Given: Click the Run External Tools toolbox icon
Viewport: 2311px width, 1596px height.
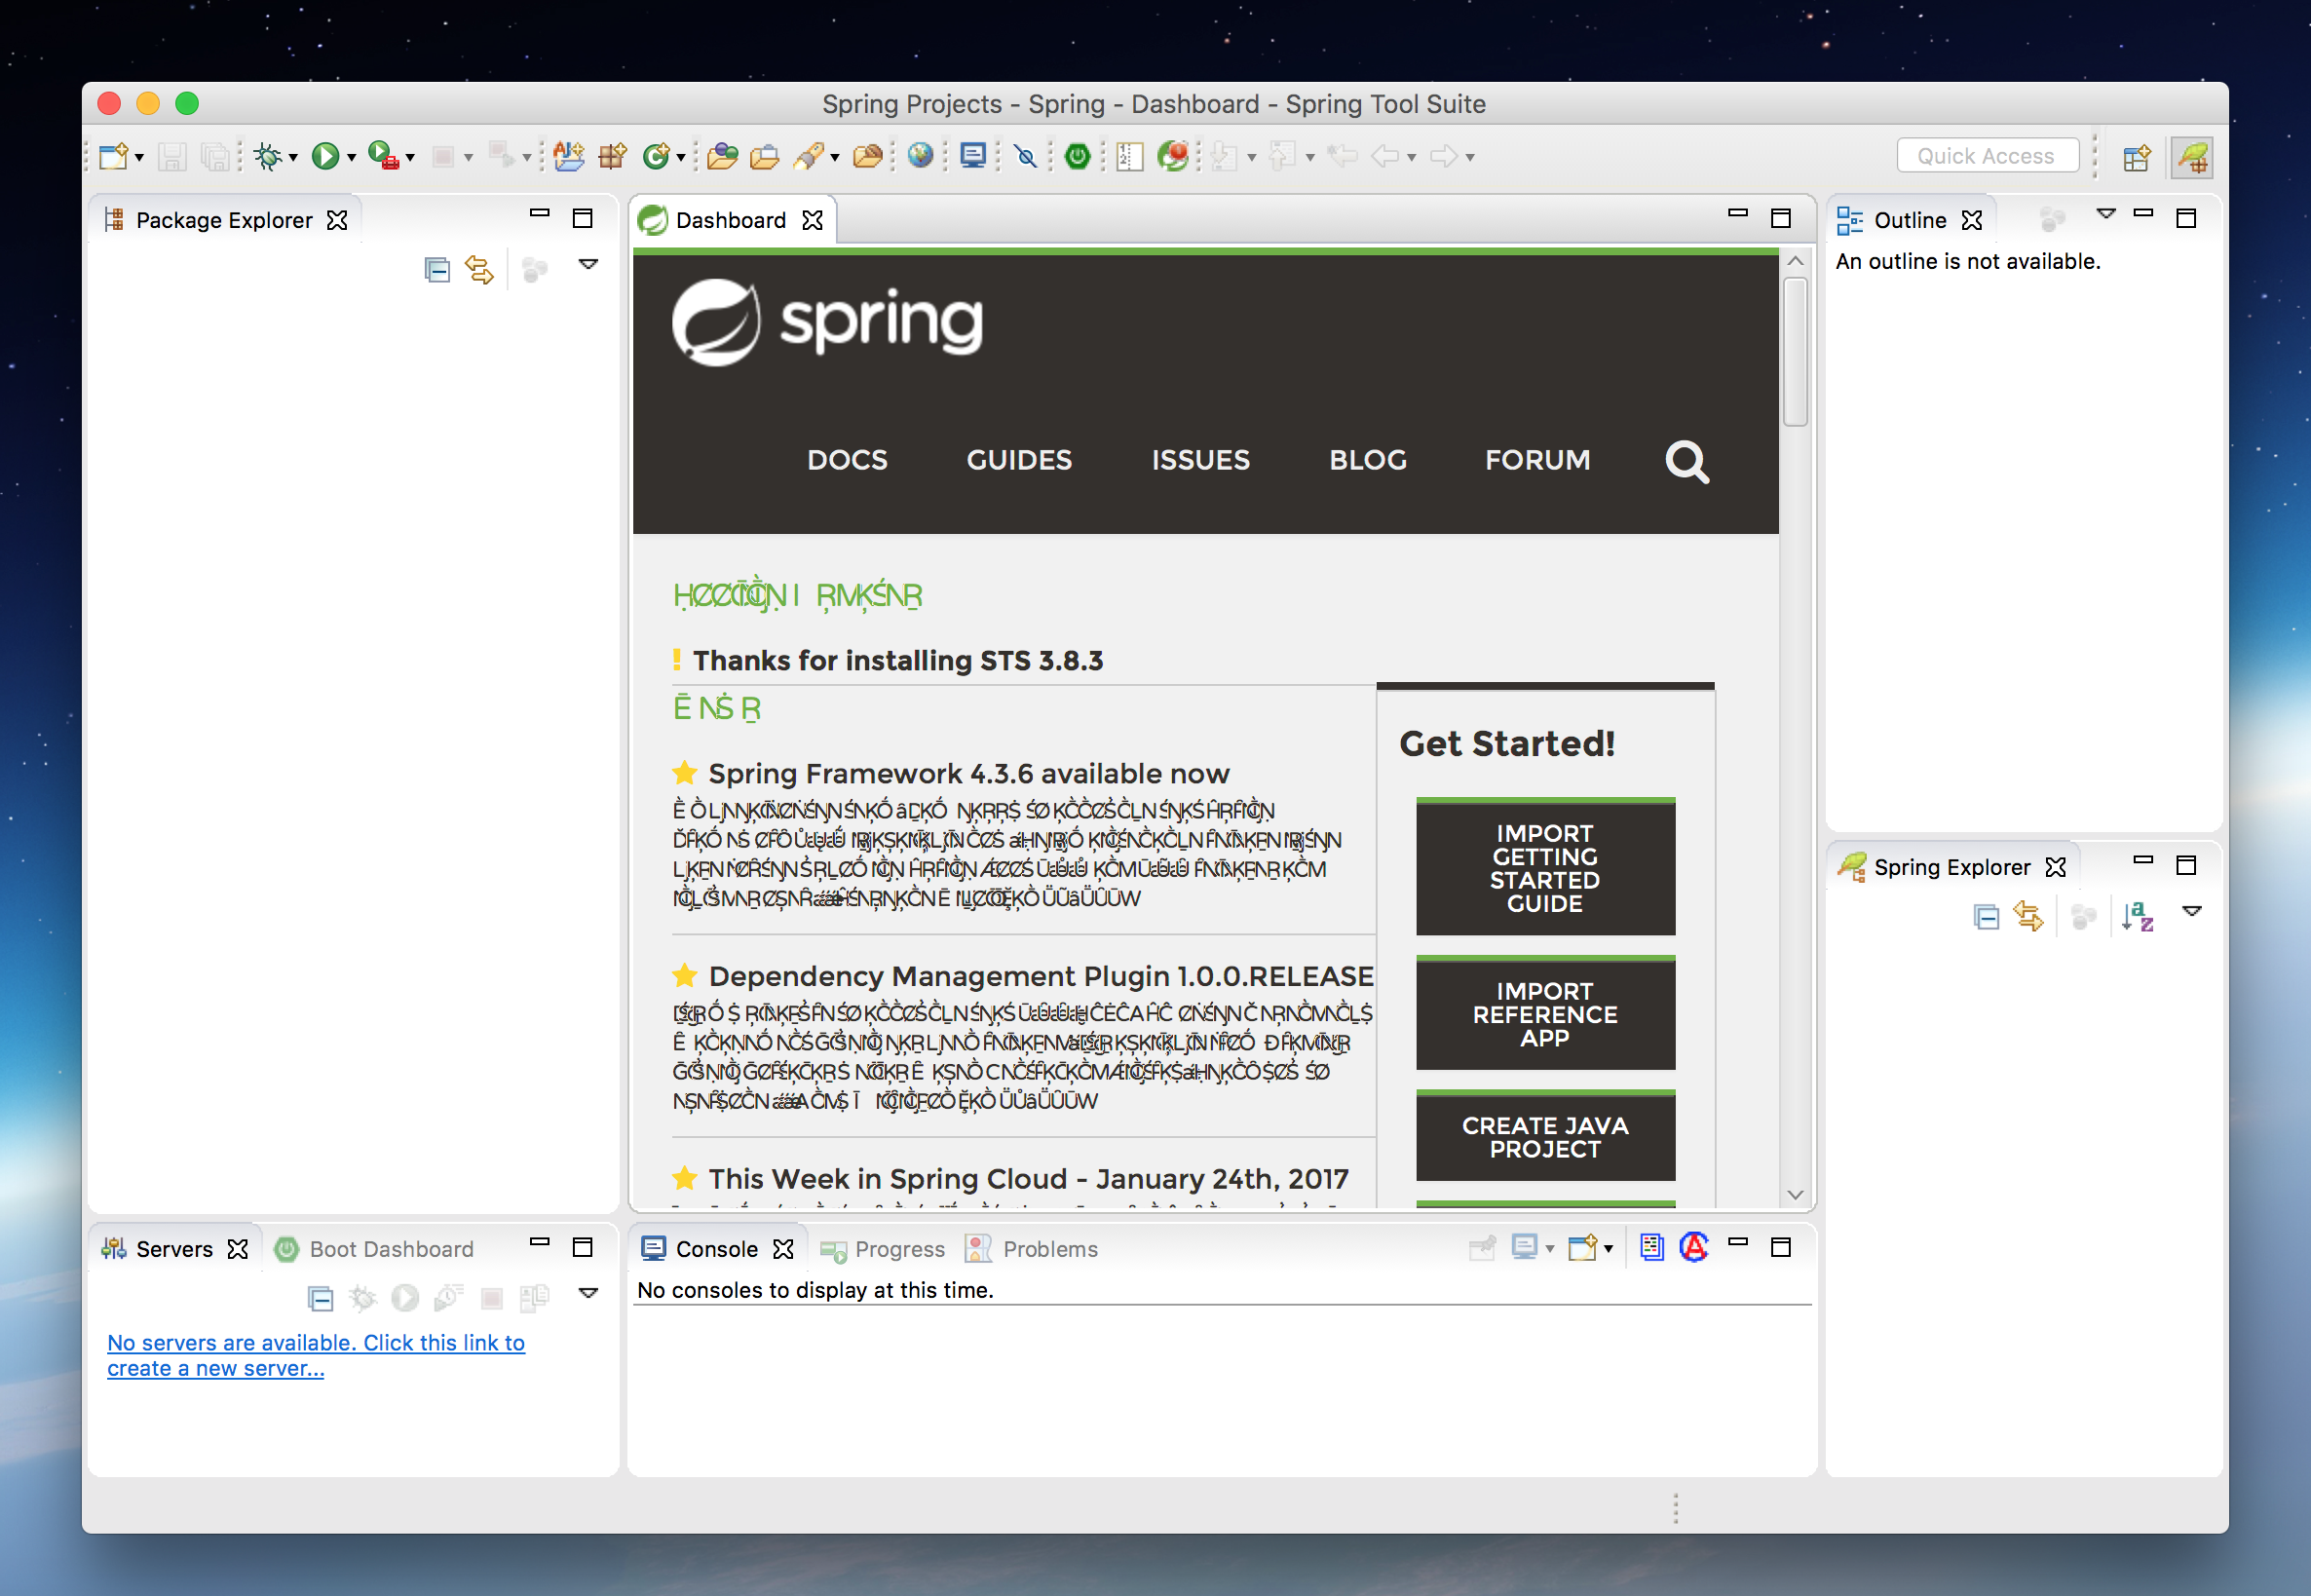Looking at the screenshot, I should [x=384, y=157].
